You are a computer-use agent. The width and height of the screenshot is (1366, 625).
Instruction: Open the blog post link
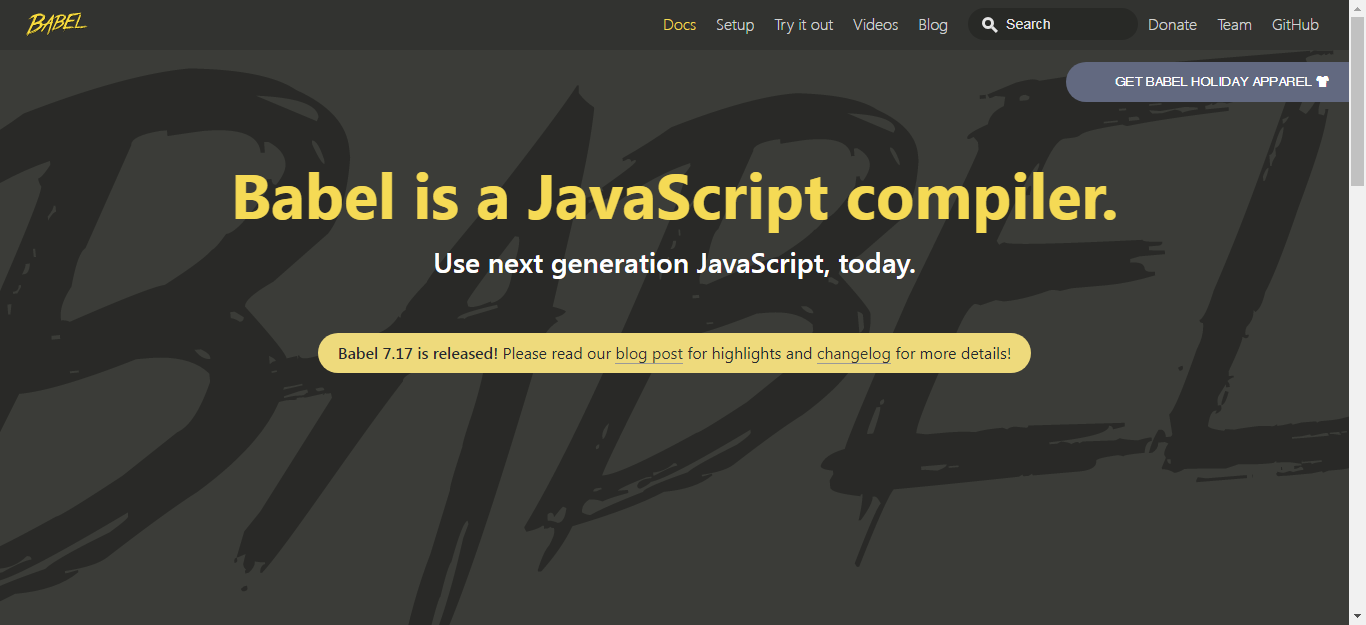click(649, 353)
